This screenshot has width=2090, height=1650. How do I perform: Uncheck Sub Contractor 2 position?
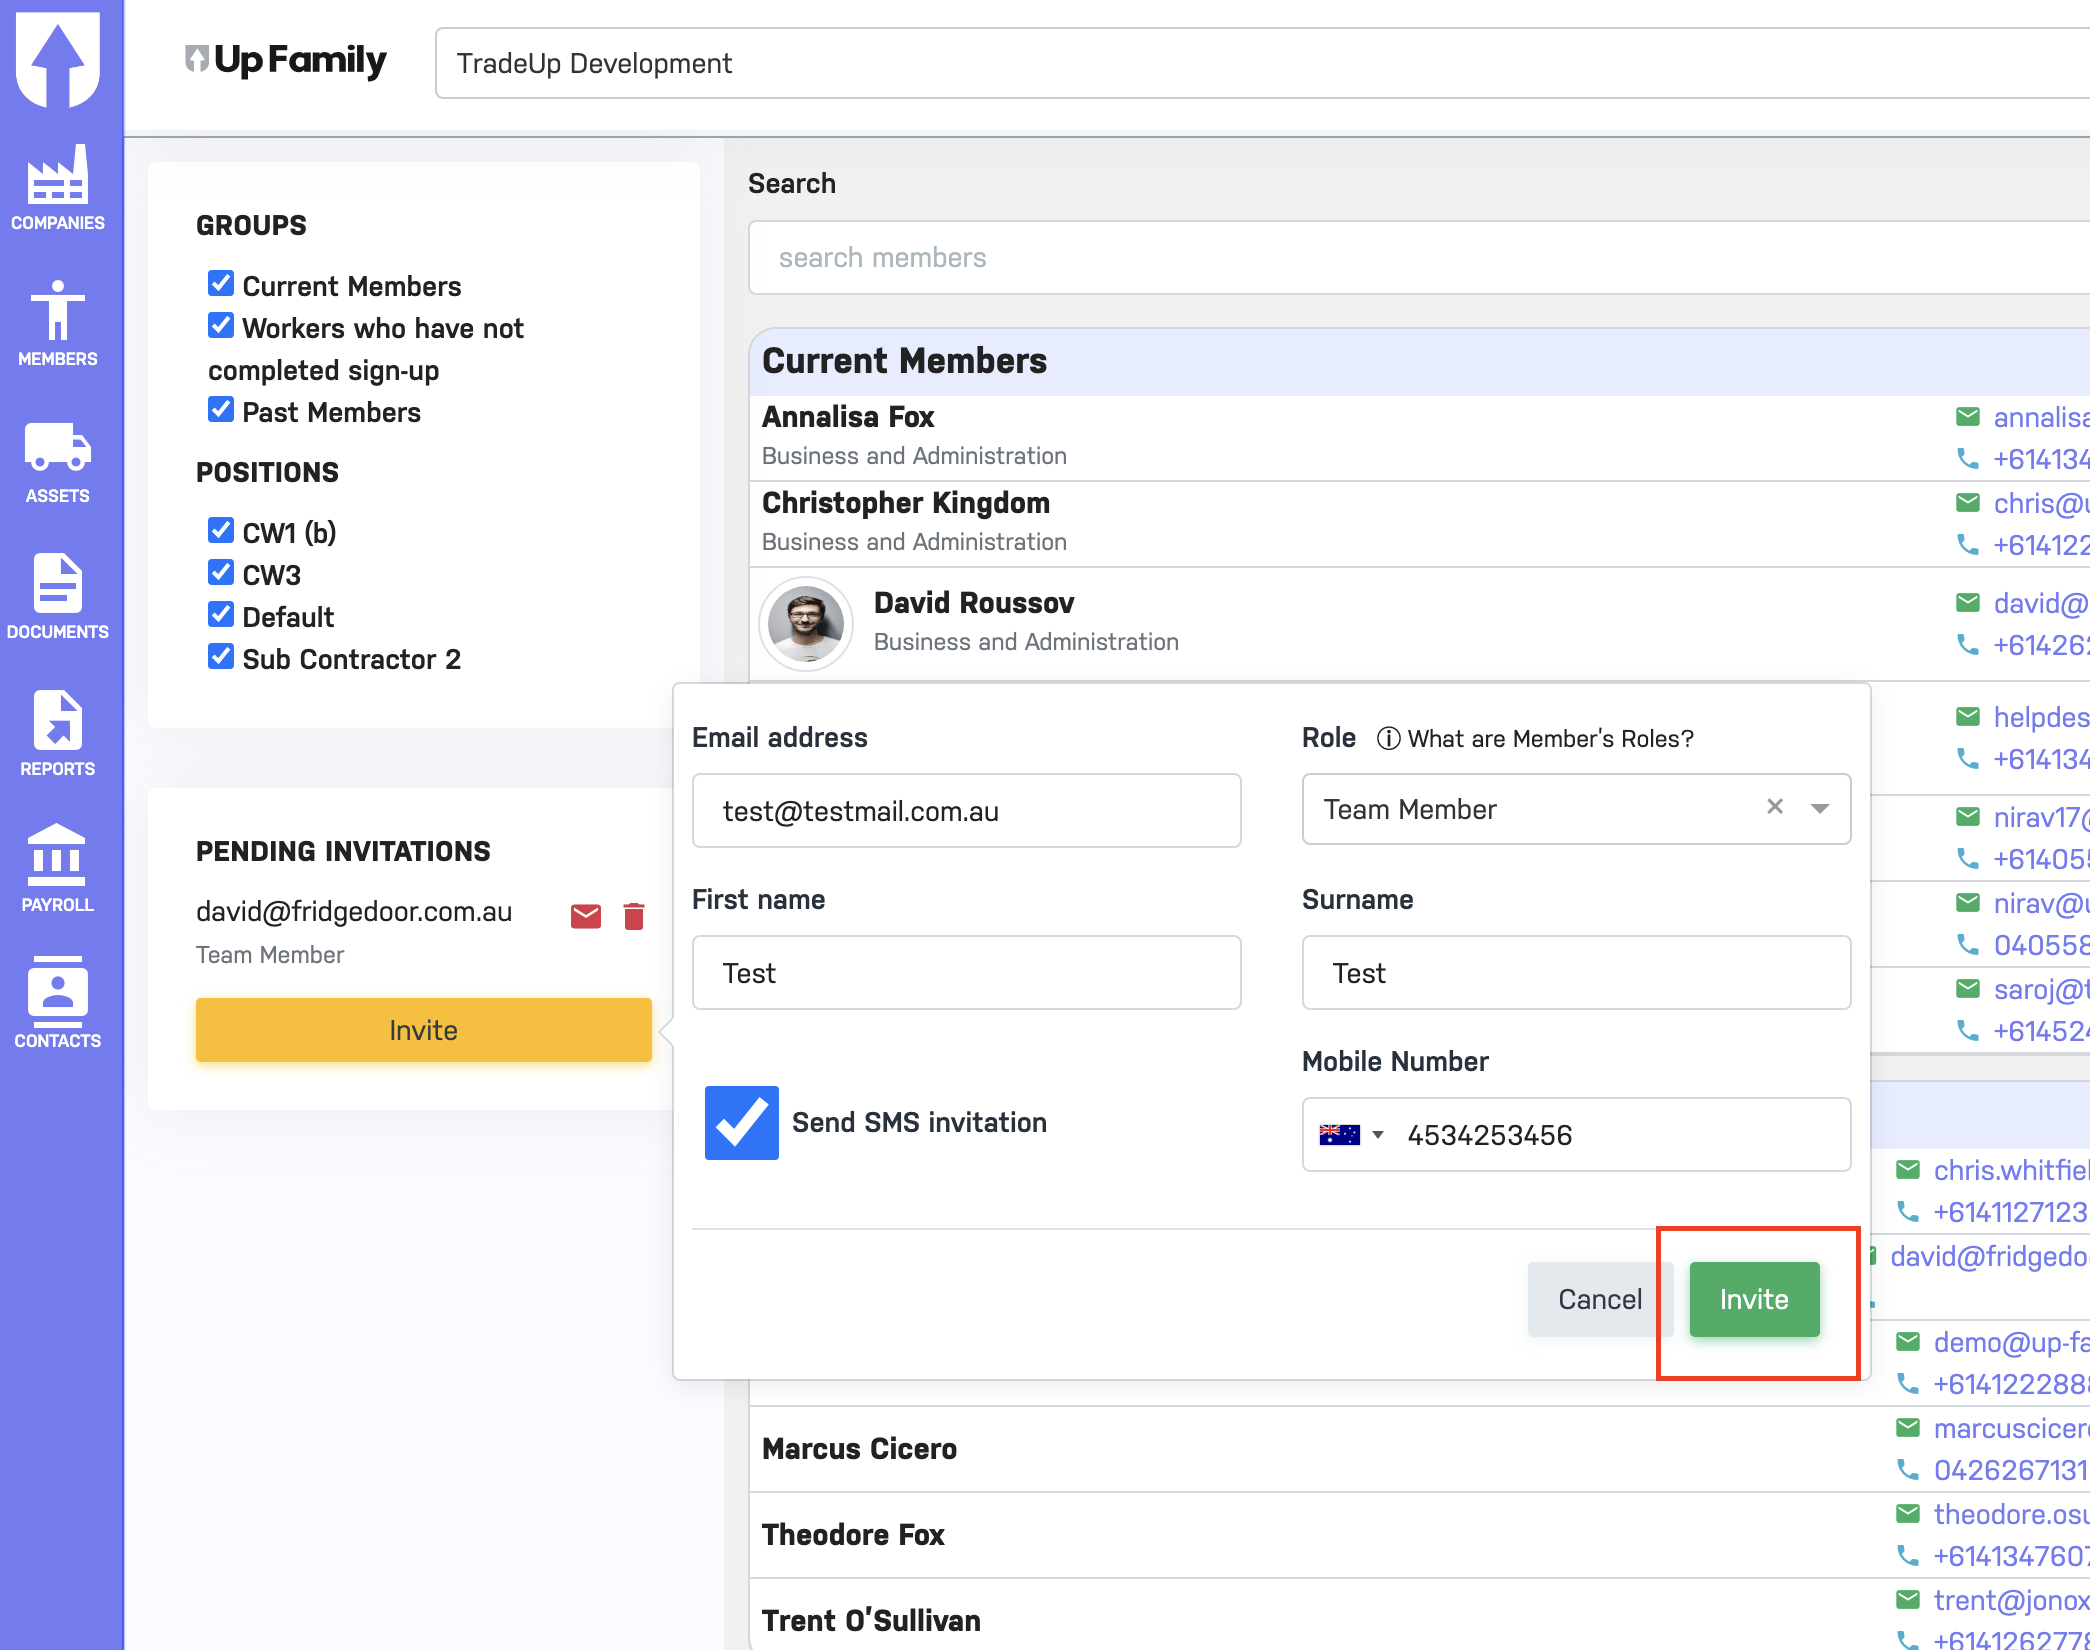(x=221, y=657)
